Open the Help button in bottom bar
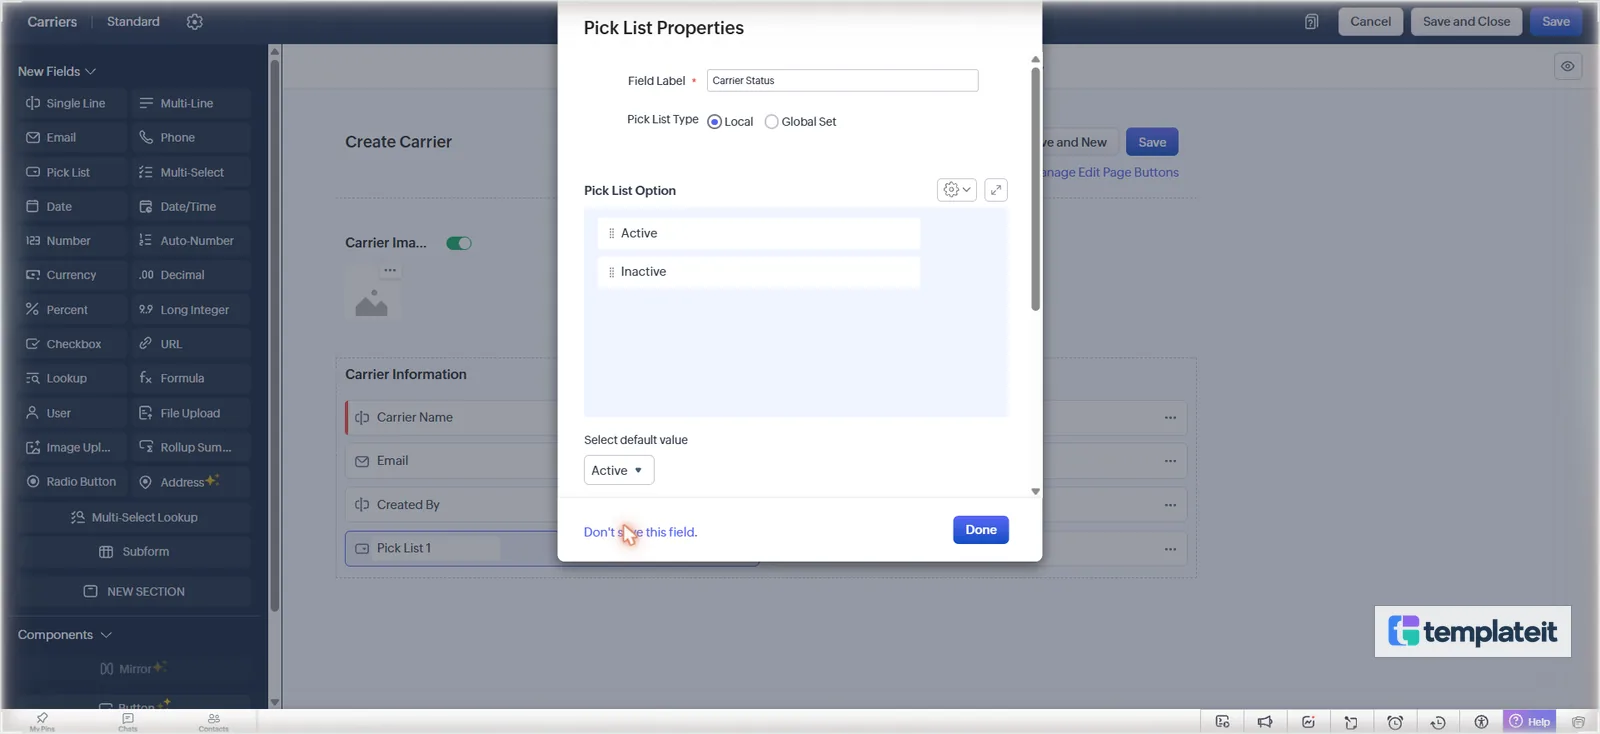 click(x=1530, y=722)
